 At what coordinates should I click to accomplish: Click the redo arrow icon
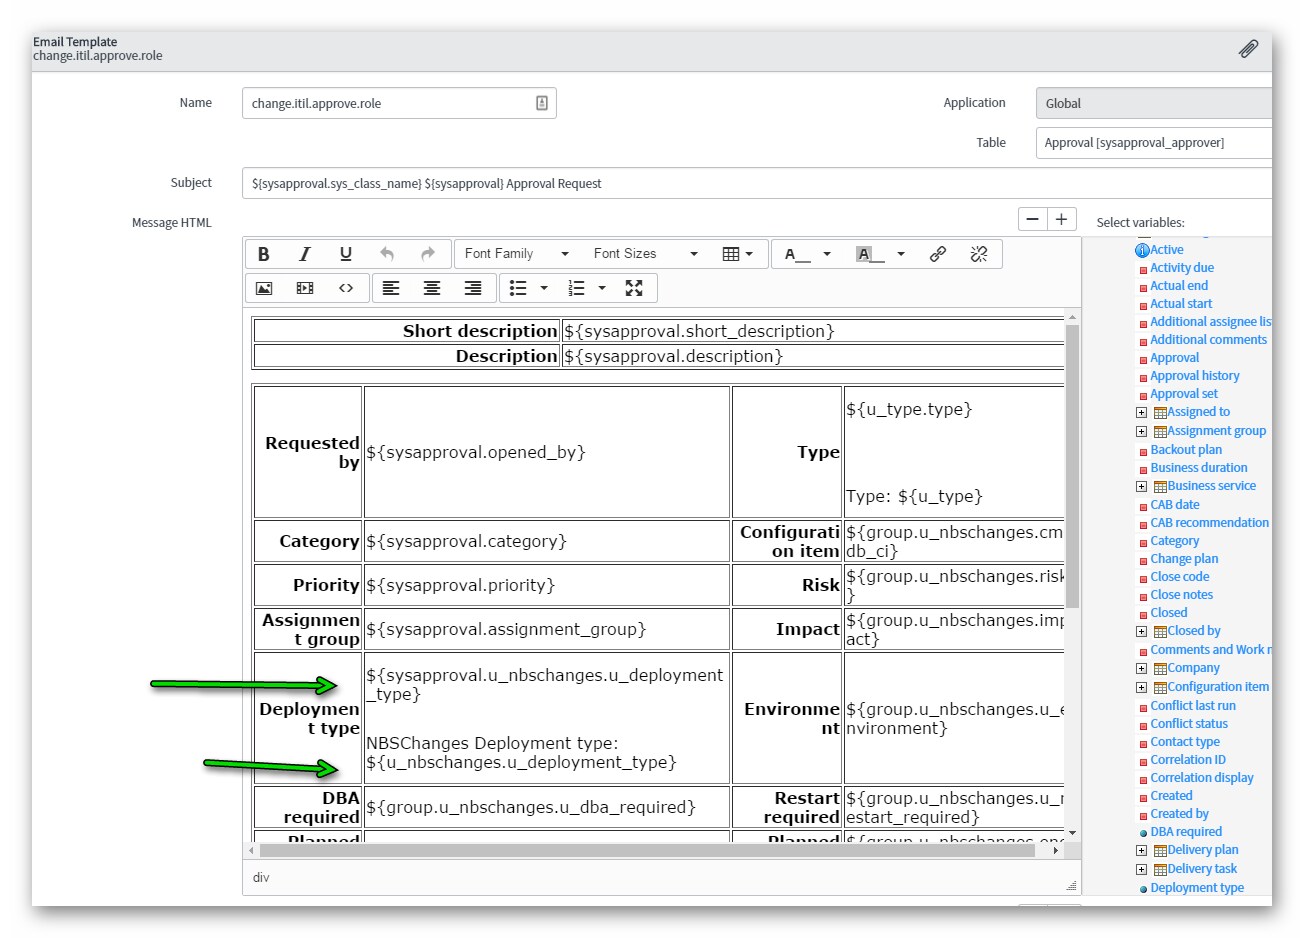428,254
